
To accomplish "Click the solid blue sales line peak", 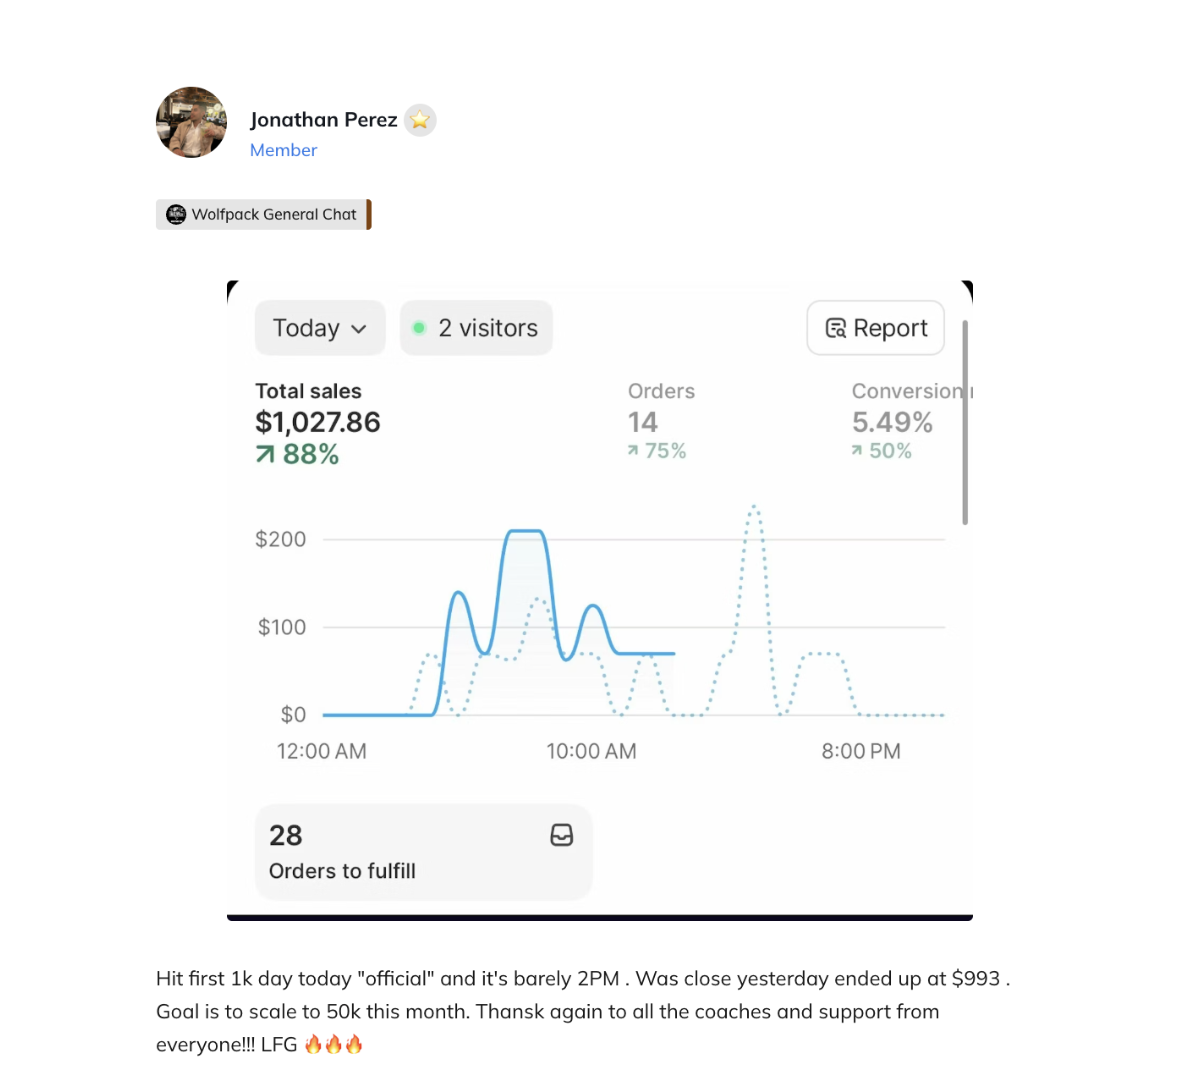I will click(x=525, y=531).
